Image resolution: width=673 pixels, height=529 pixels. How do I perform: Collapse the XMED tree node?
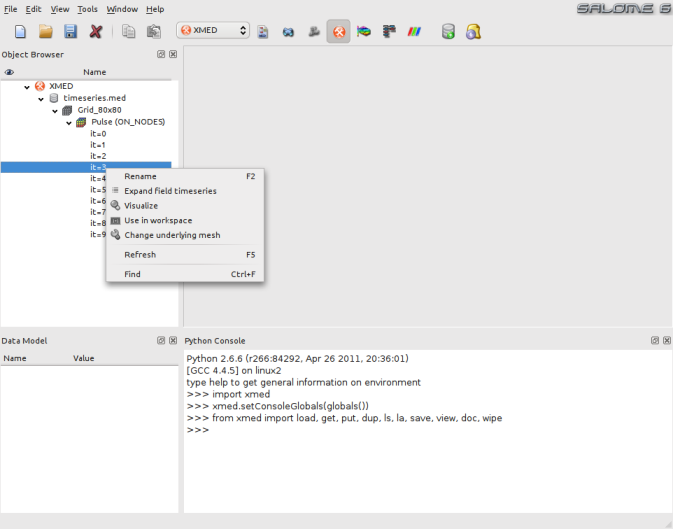tap(27, 87)
